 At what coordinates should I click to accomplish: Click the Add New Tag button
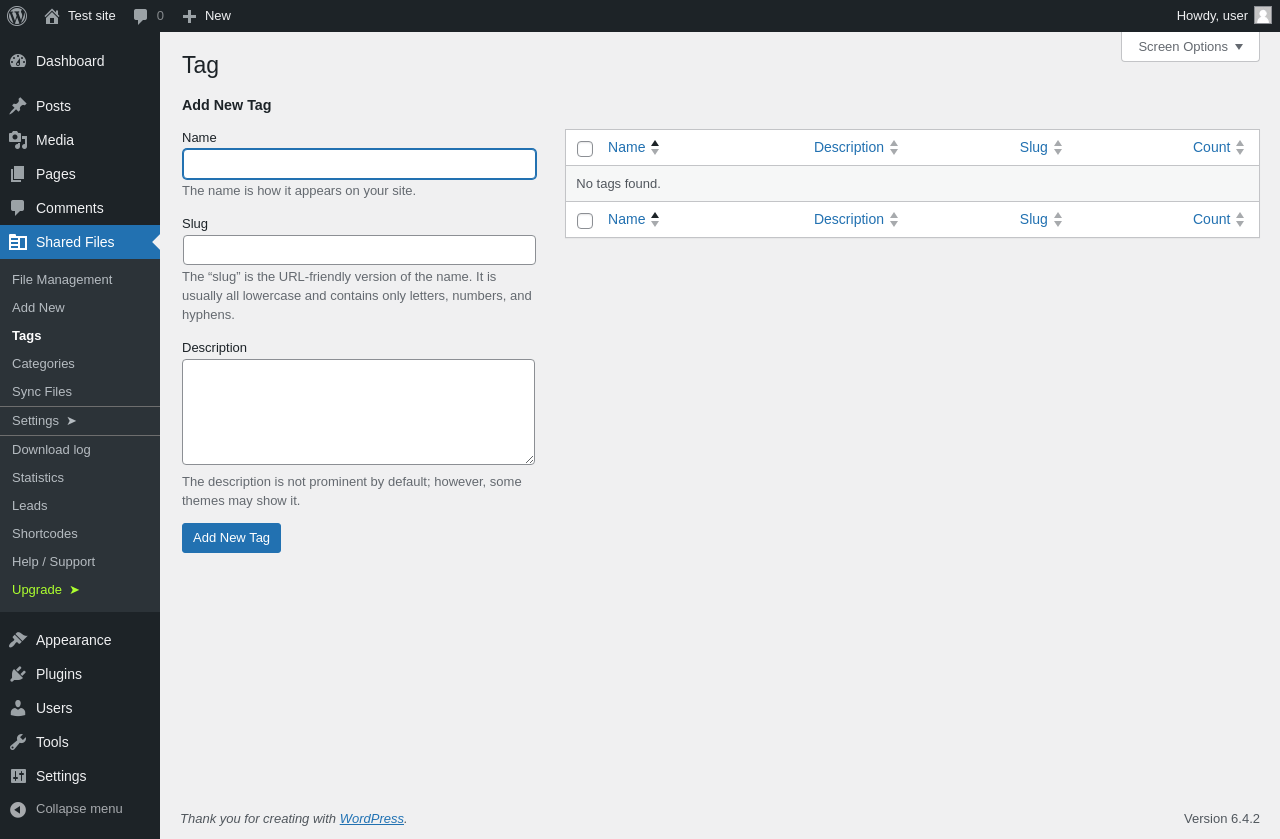pyautogui.click(x=231, y=538)
